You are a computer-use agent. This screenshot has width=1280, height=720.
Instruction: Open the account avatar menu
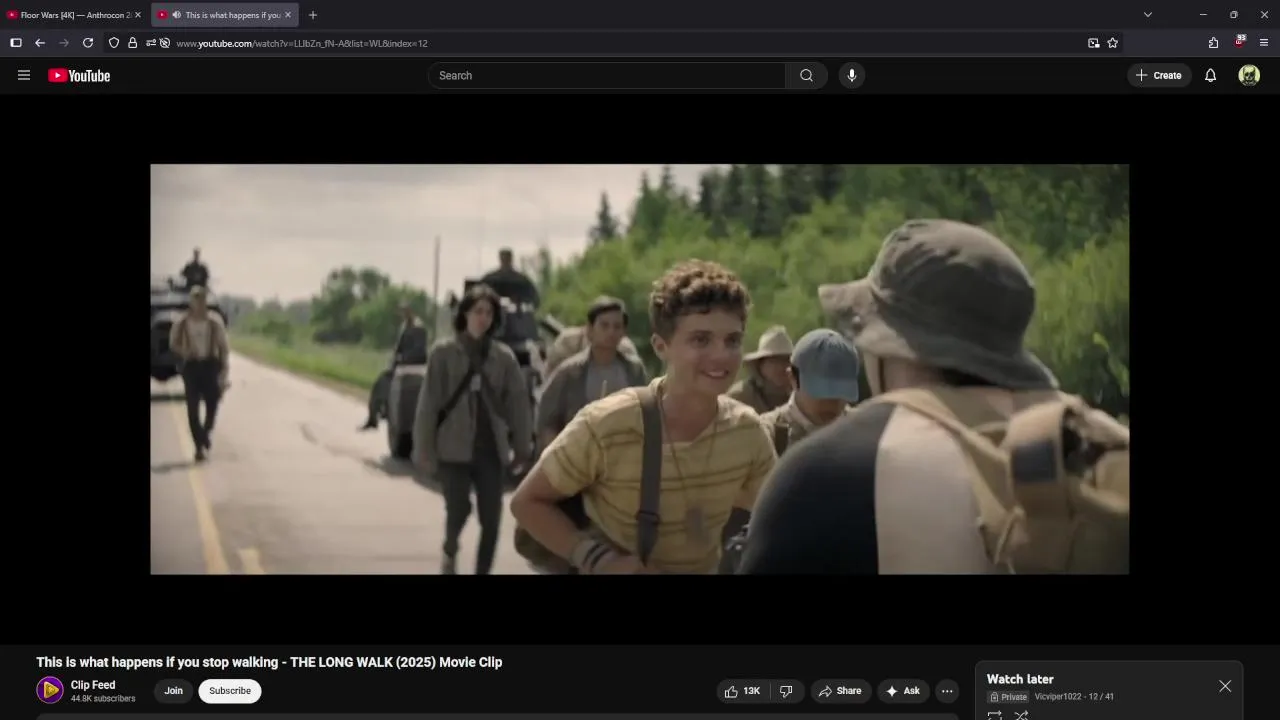click(x=1249, y=75)
